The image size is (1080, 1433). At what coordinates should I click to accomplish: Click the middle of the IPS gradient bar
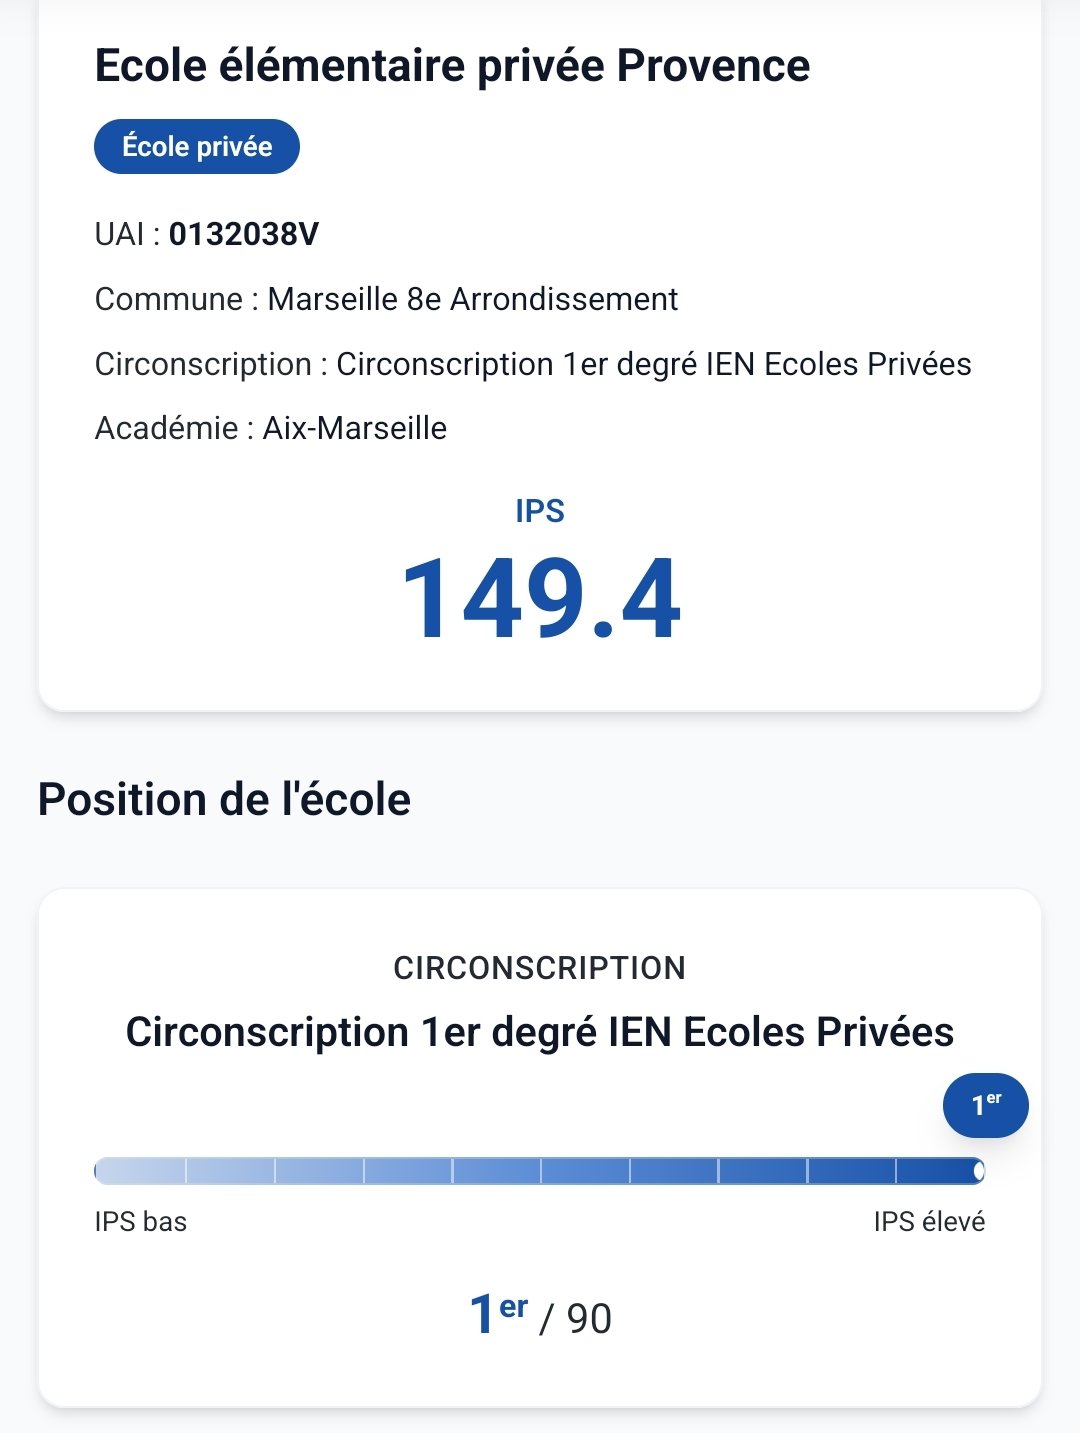[540, 1170]
